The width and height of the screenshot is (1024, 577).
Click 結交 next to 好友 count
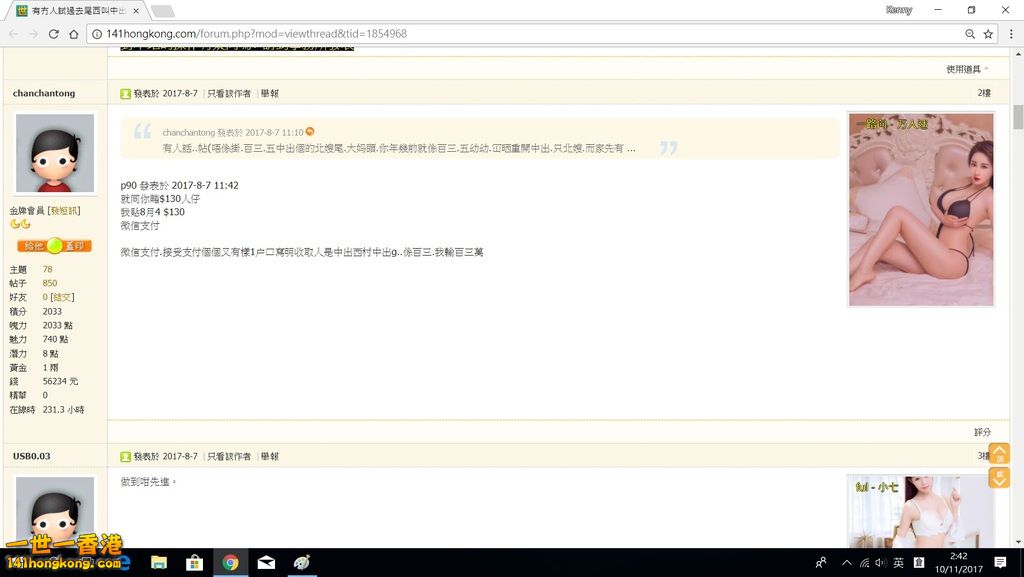[x=64, y=296]
